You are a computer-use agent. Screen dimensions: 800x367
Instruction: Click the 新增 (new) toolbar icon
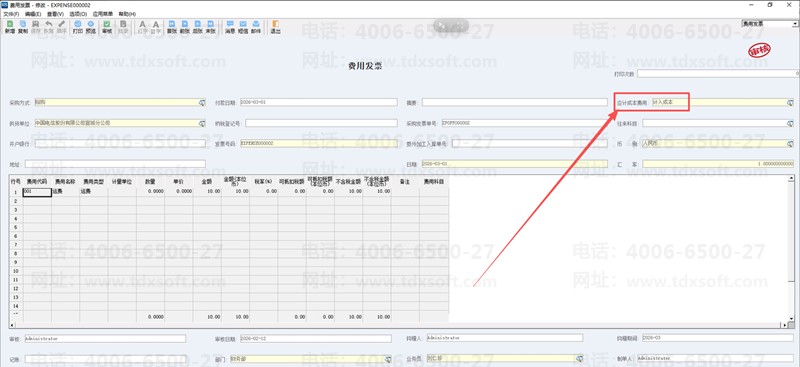pyautogui.click(x=10, y=27)
